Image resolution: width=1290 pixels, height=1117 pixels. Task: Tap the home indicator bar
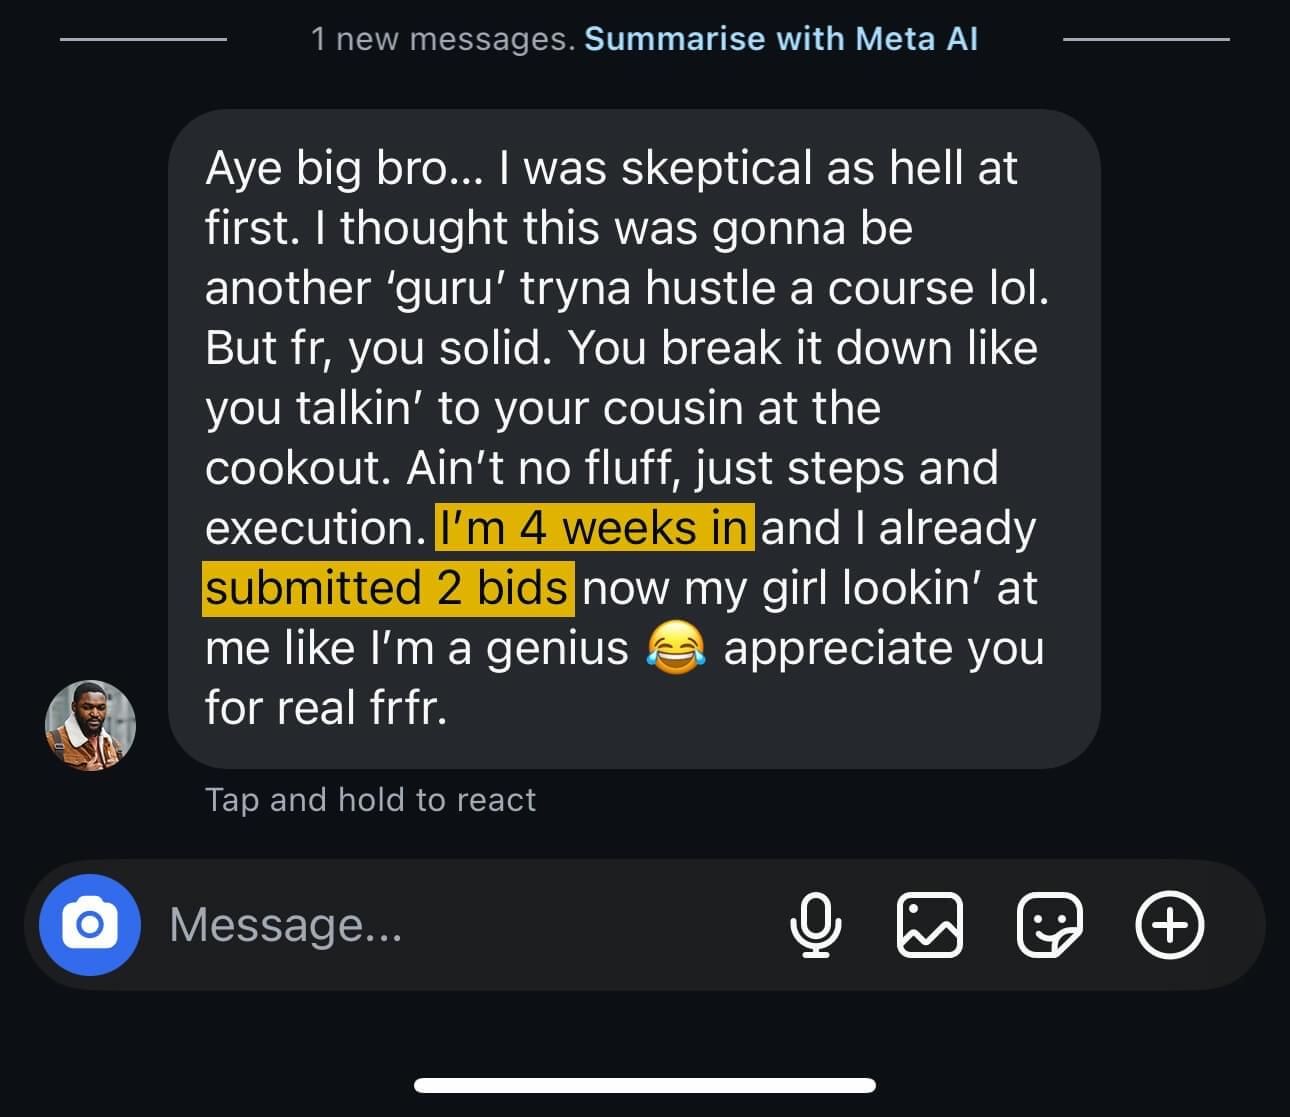[645, 1086]
